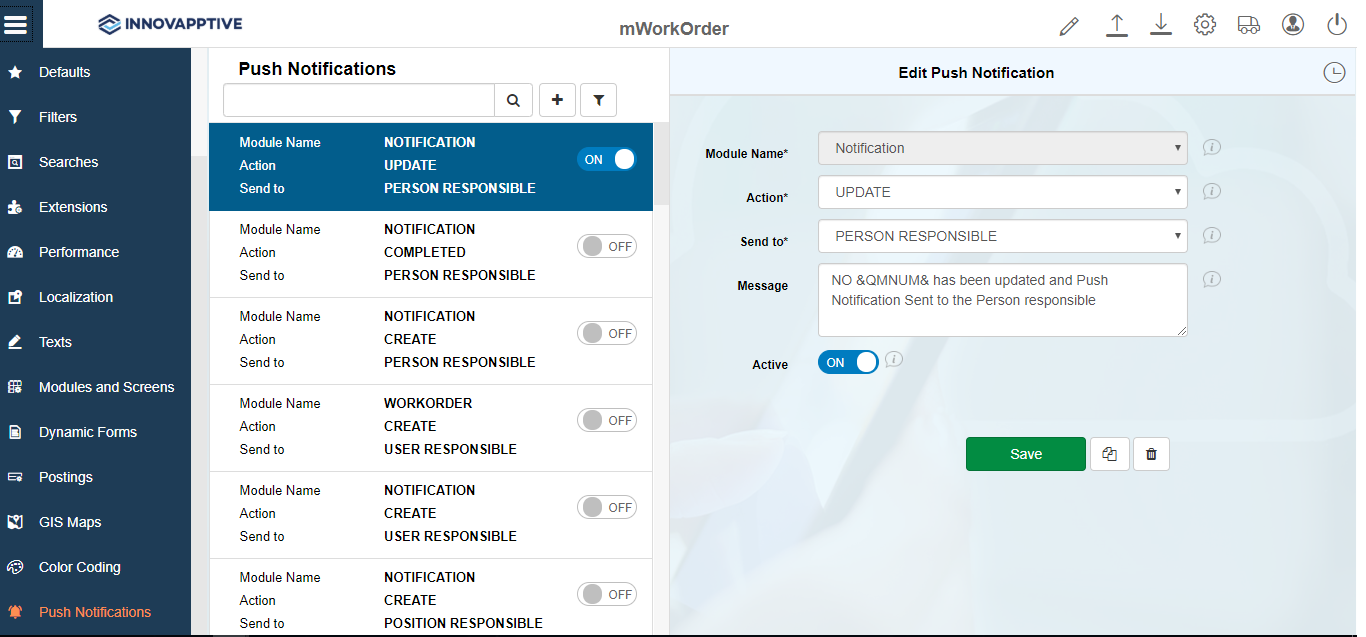Open the settings gear icon
The height and width of the screenshot is (637, 1366).
click(1204, 25)
